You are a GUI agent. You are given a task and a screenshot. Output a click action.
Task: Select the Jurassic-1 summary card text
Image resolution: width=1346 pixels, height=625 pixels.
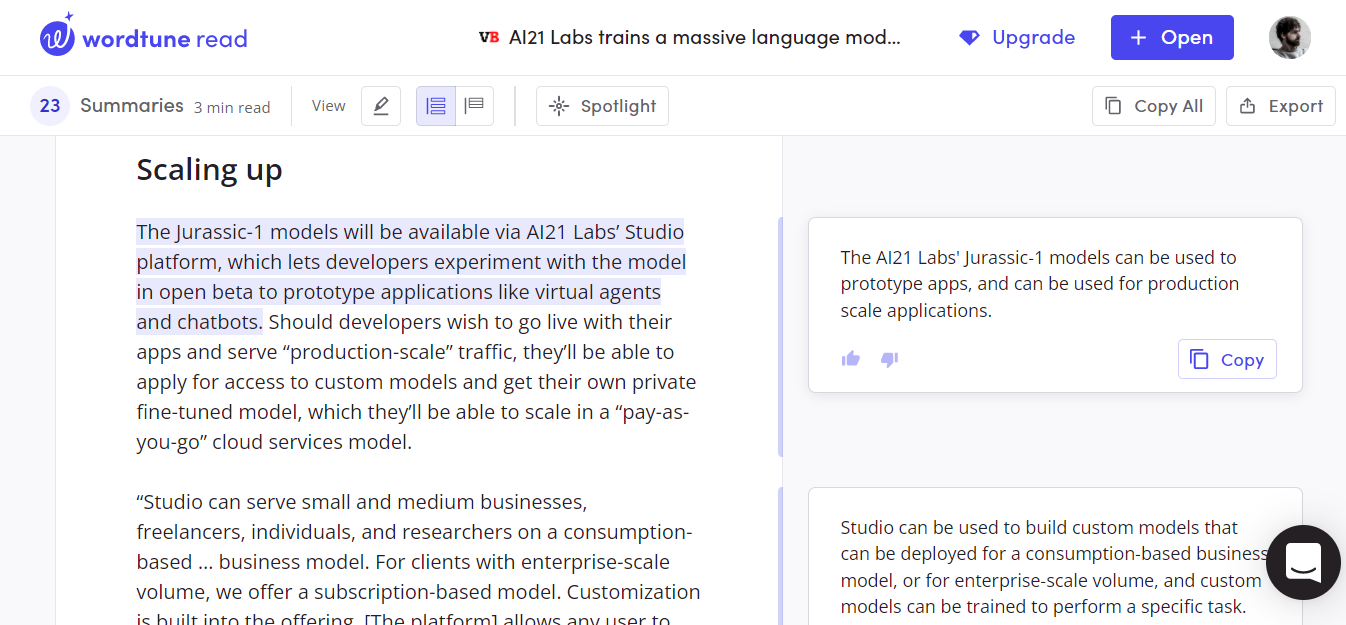(x=1040, y=284)
